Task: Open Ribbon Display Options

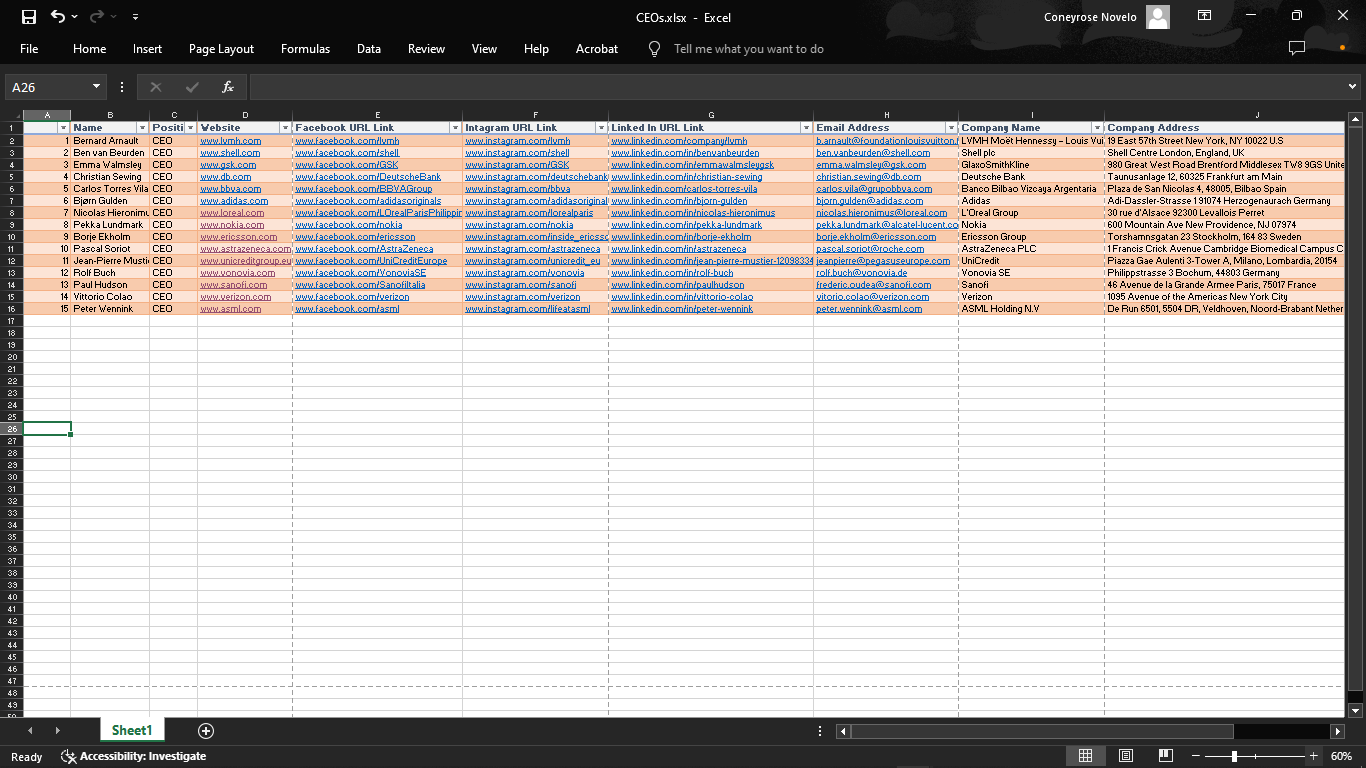Action: [x=1205, y=16]
